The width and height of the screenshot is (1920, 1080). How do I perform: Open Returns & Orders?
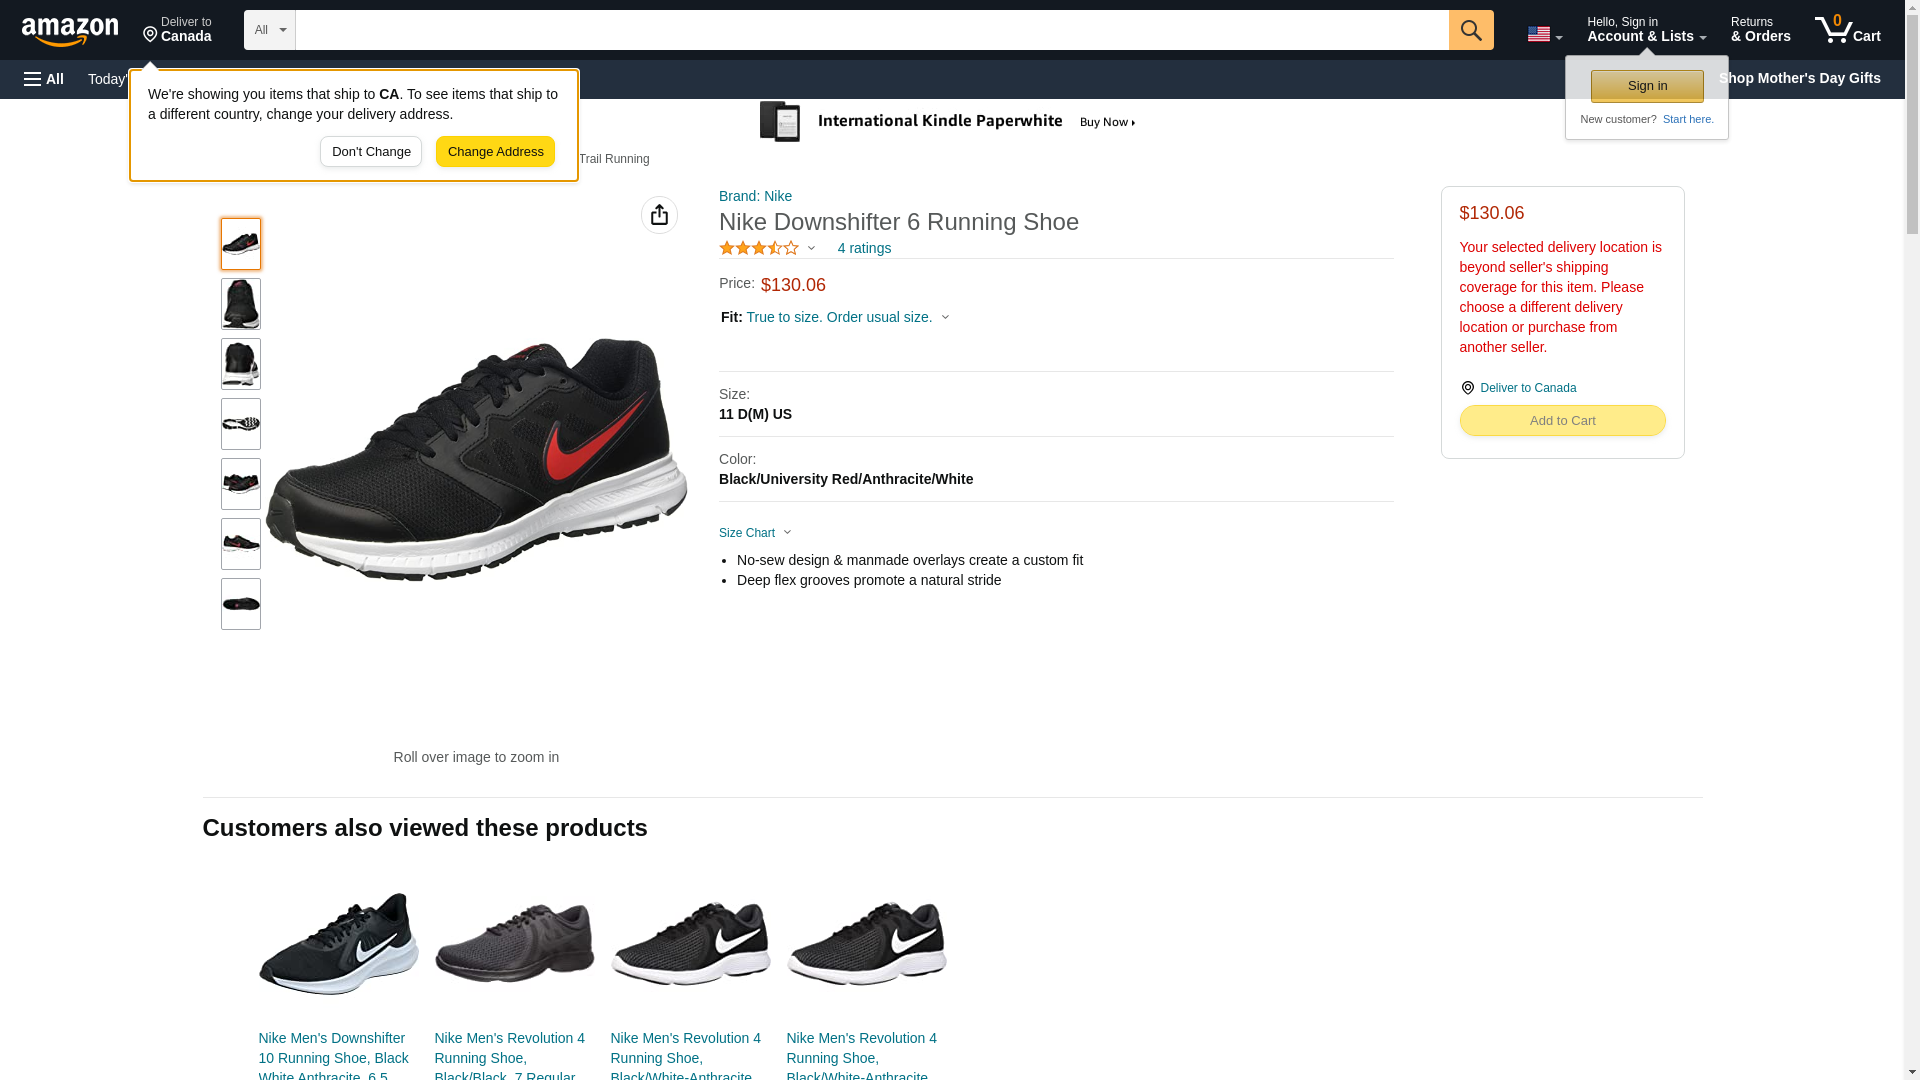(1759, 30)
